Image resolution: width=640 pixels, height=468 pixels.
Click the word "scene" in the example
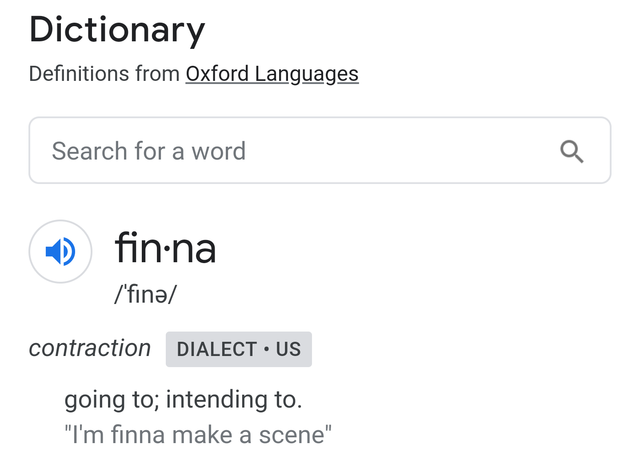(291, 435)
